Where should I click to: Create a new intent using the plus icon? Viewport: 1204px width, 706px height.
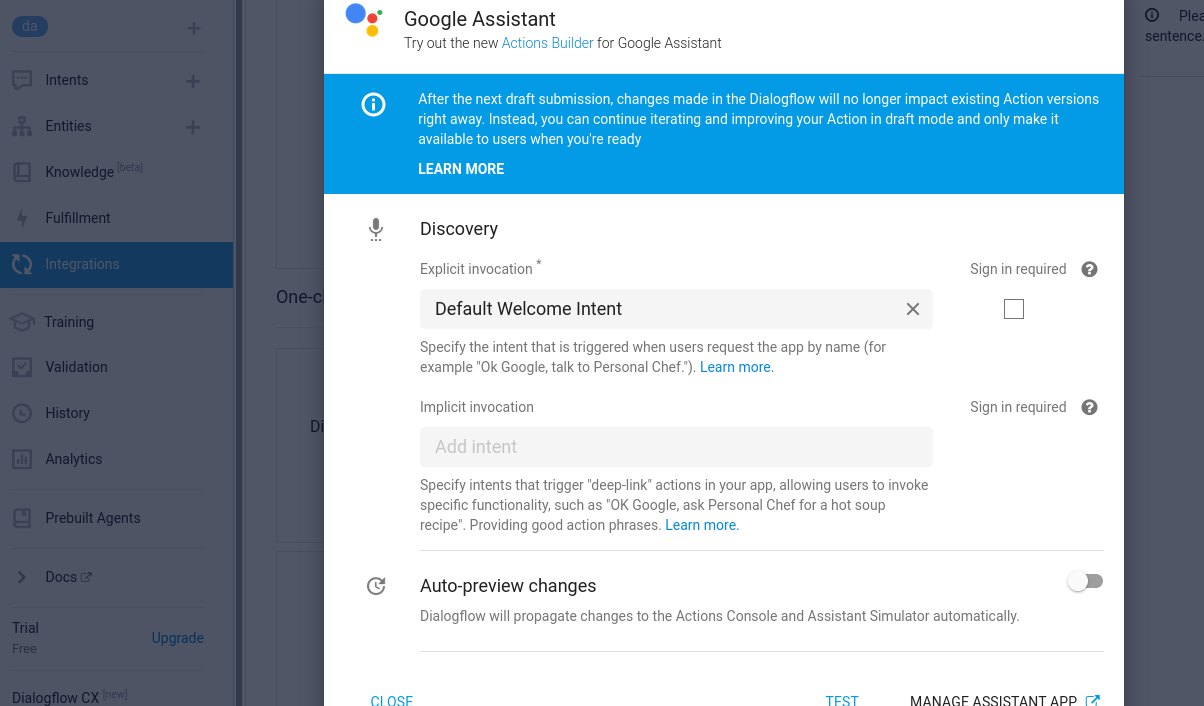coord(192,80)
